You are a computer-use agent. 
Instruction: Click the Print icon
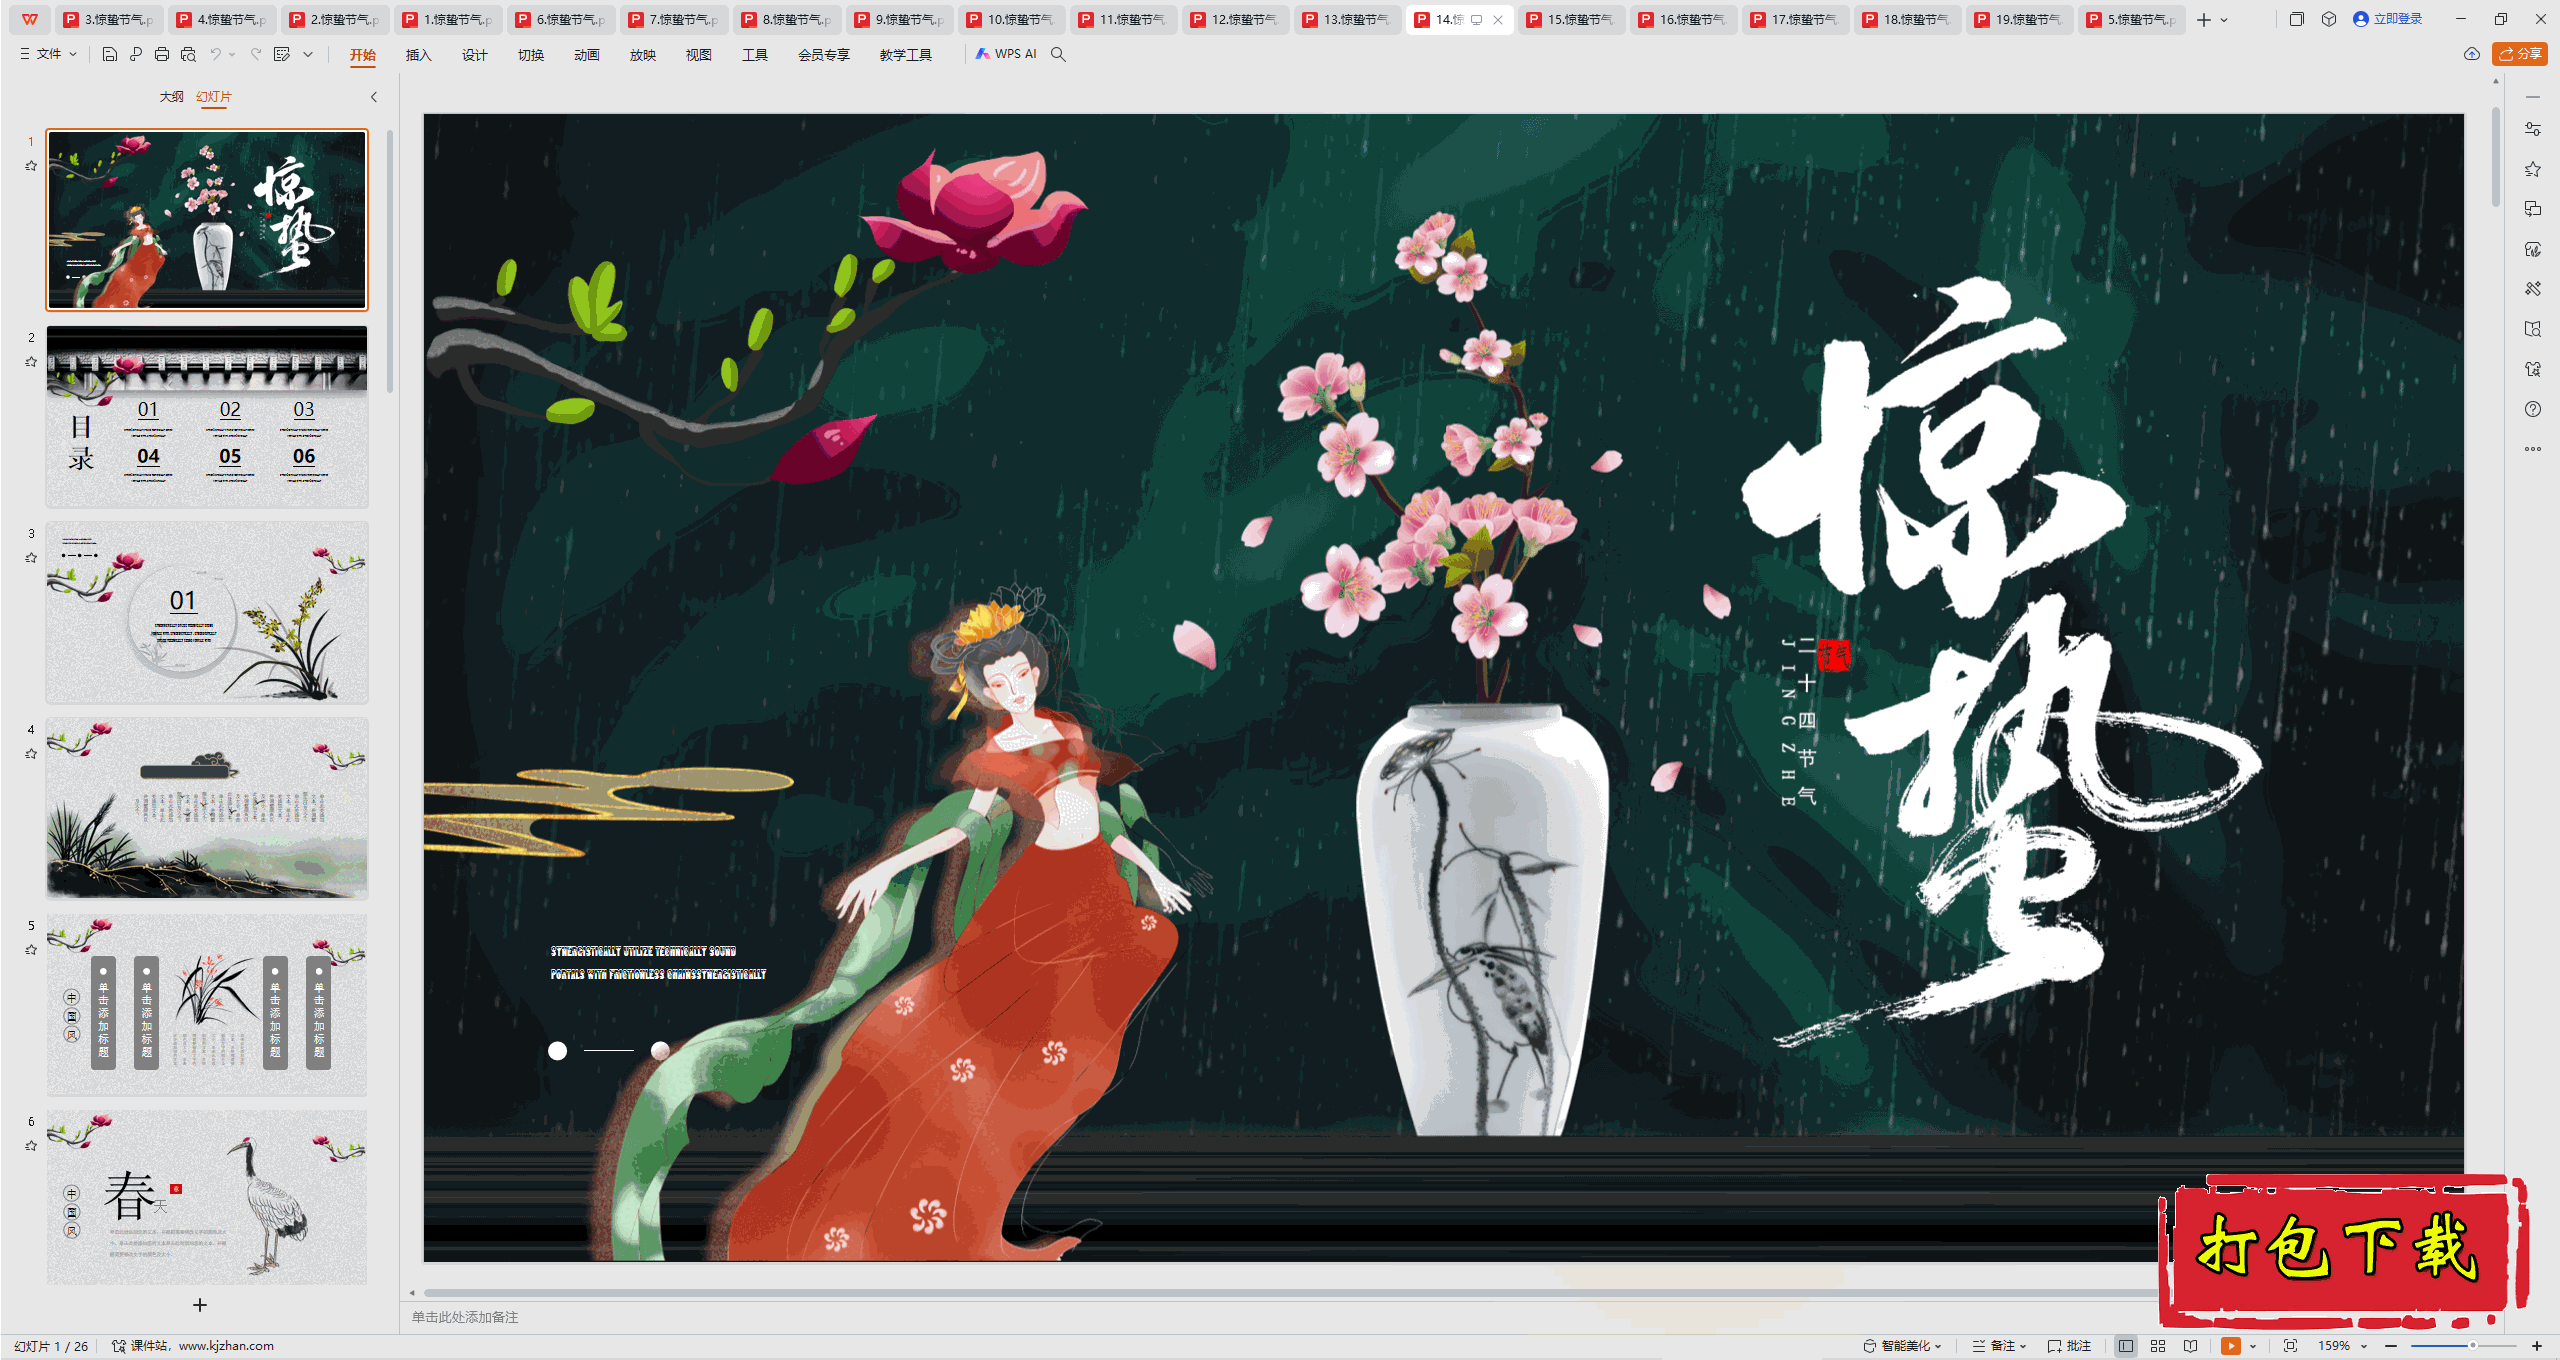tap(162, 54)
